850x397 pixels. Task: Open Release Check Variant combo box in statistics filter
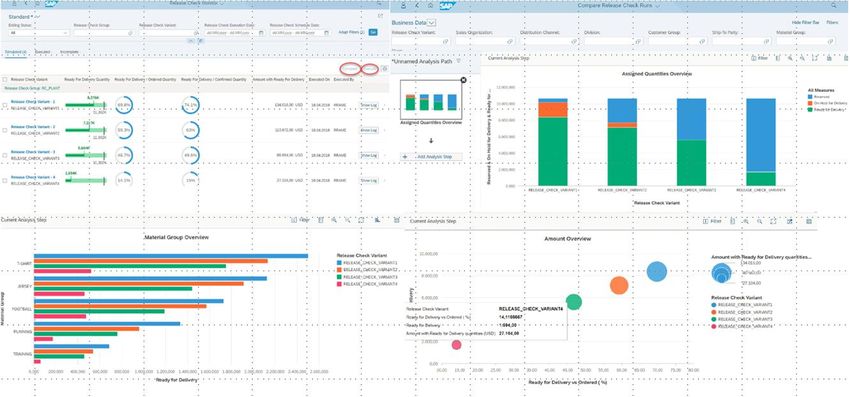[169, 33]
